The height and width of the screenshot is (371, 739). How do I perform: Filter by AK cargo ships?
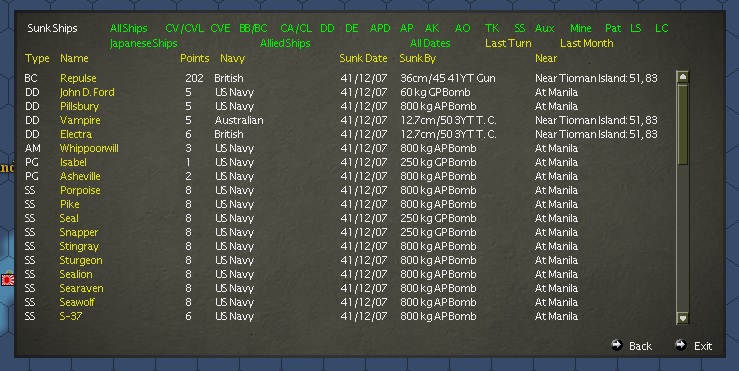tap(432, 28)
